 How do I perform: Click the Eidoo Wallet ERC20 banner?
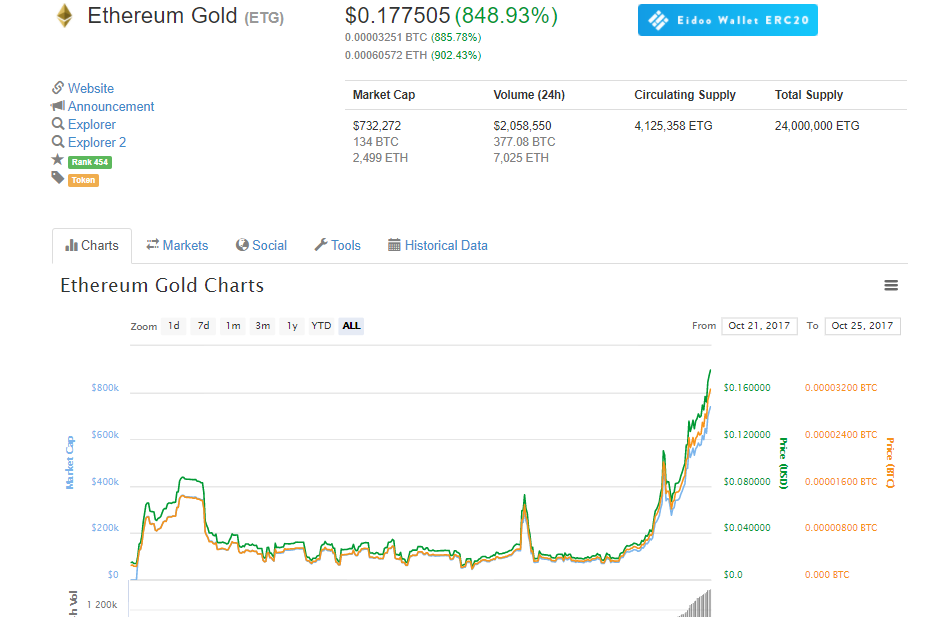(x=727, y=20)
